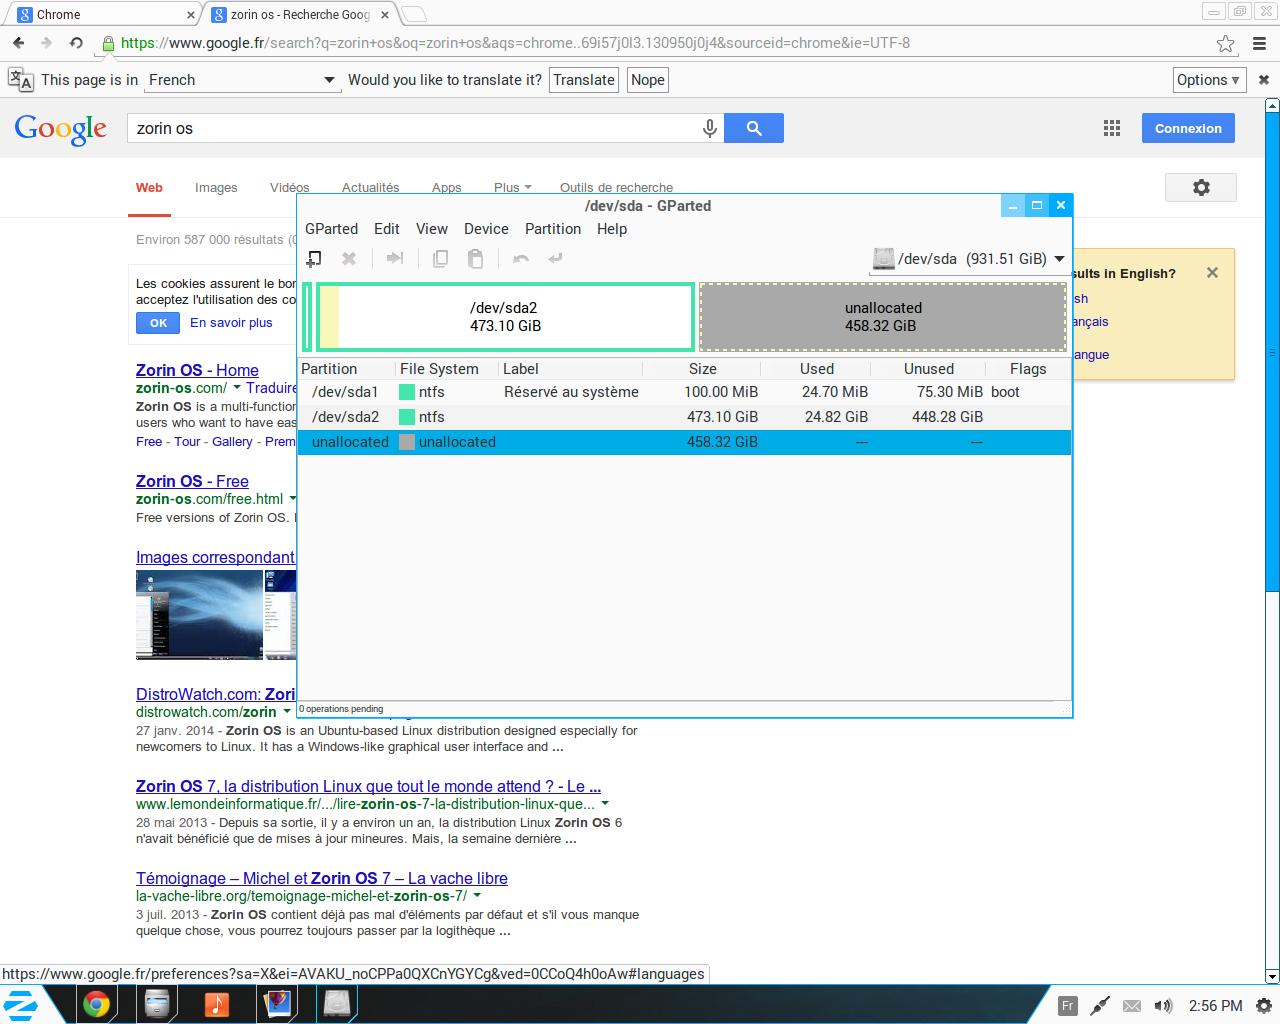1280x1024 pixels.
Task: Open the Partition menu in GParted
Action: [553, 229]
